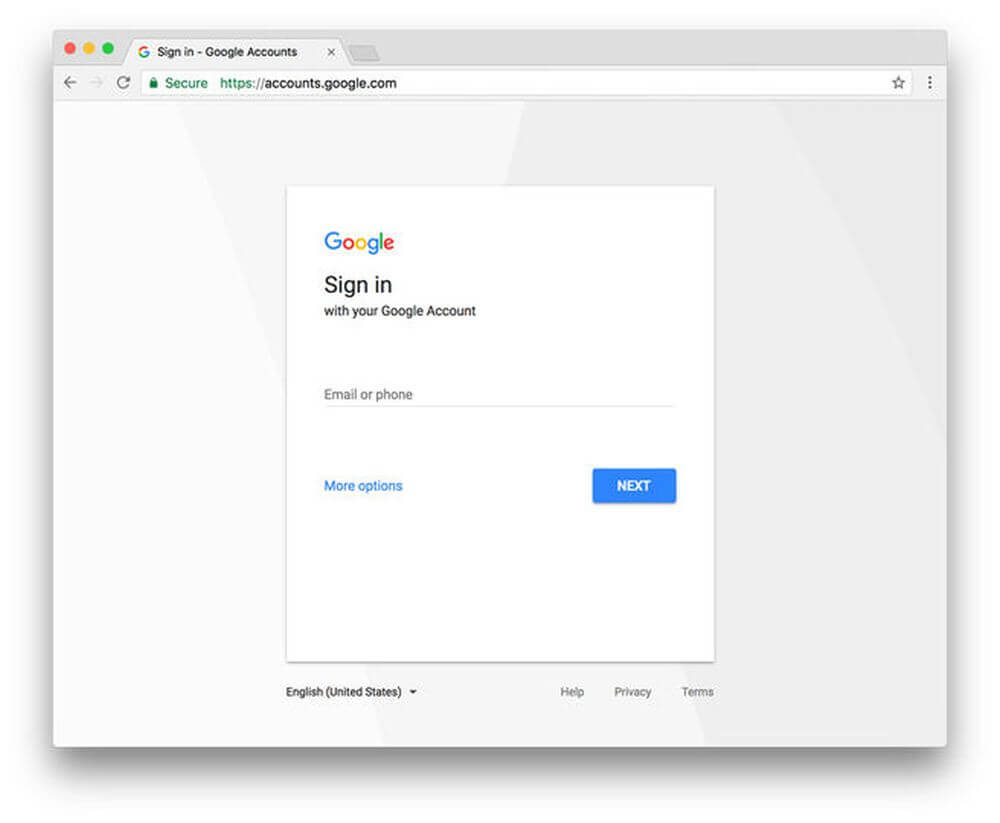Select the Sign in - Google Accounts tab
This screenshot has height=823, width=1000.
[227, 52]
